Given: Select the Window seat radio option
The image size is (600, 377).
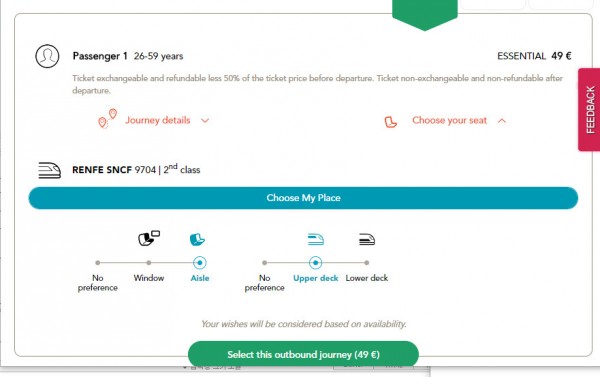Looking at the screenshot, I should click(148, 263).
